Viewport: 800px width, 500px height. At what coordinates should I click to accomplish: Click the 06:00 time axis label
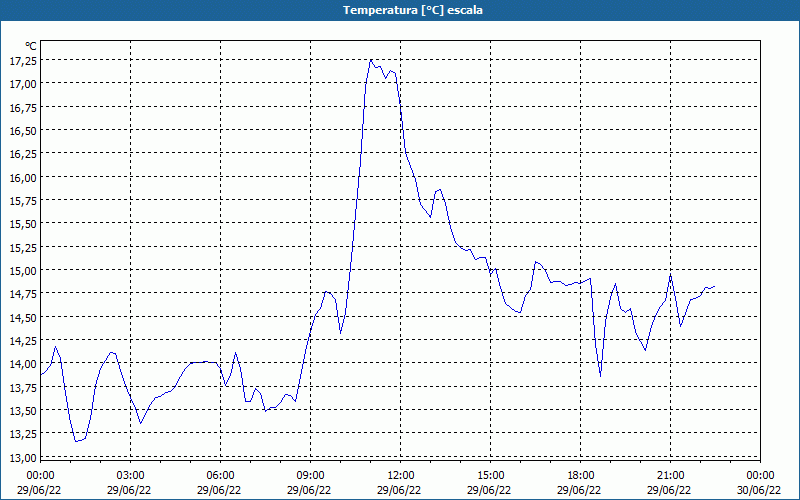[x=220, y=476]
